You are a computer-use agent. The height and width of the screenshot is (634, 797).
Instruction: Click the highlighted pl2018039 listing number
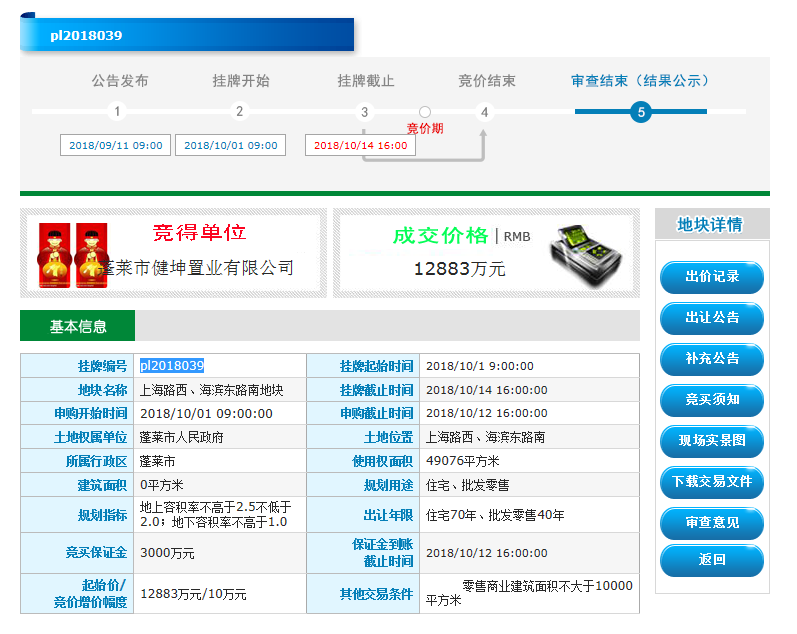pyautogui.click(x=172, y=366)
